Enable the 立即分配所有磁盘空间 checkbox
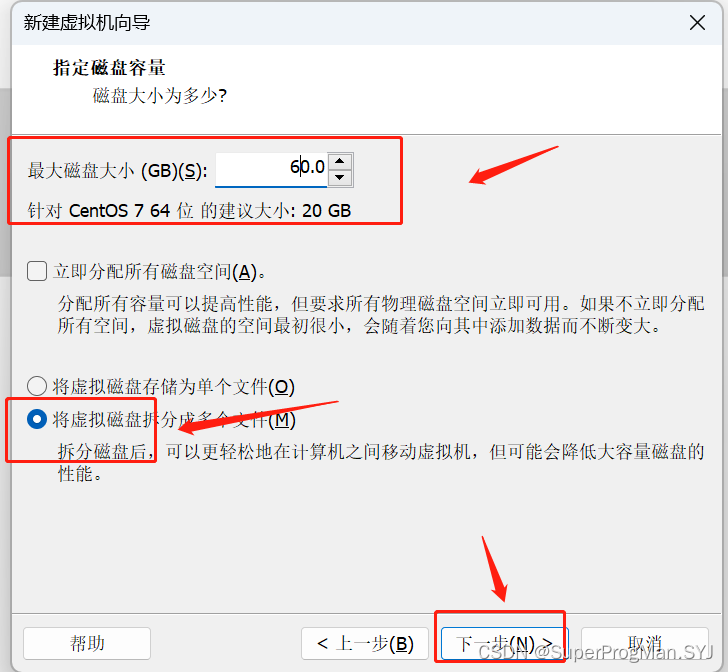 pyautogui.click(x=37, y=271)
